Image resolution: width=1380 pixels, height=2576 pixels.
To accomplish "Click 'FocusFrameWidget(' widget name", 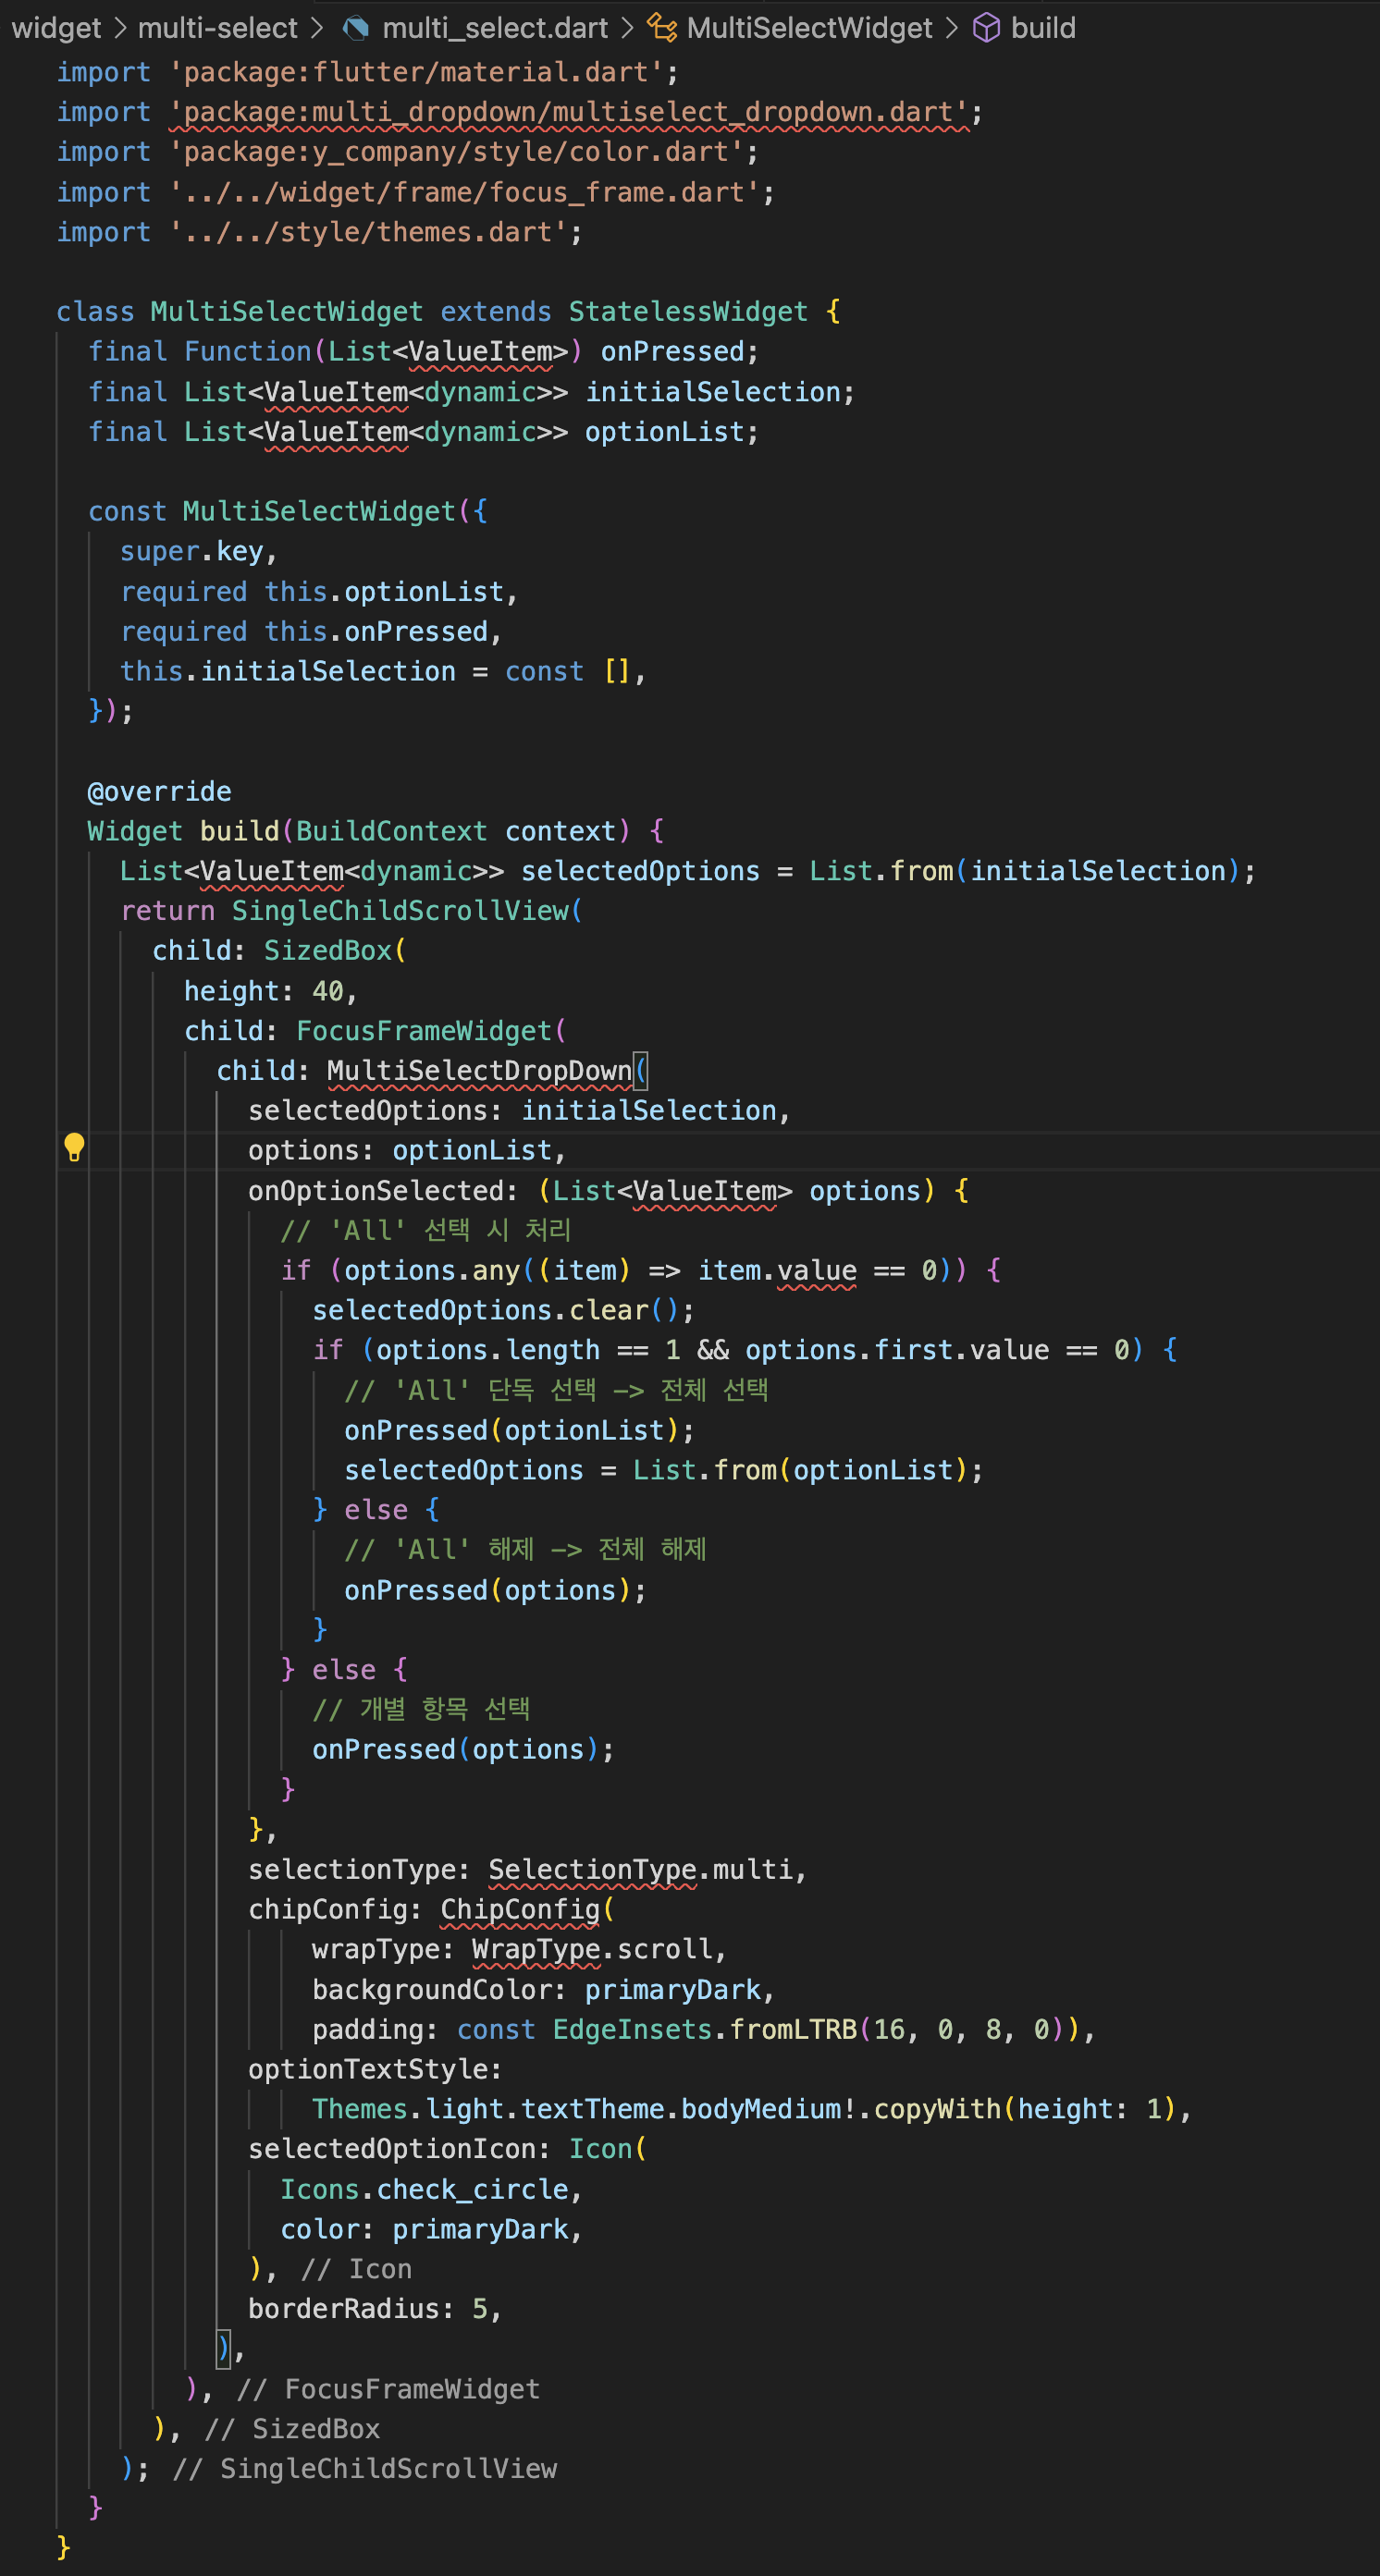I will 431,1031.
